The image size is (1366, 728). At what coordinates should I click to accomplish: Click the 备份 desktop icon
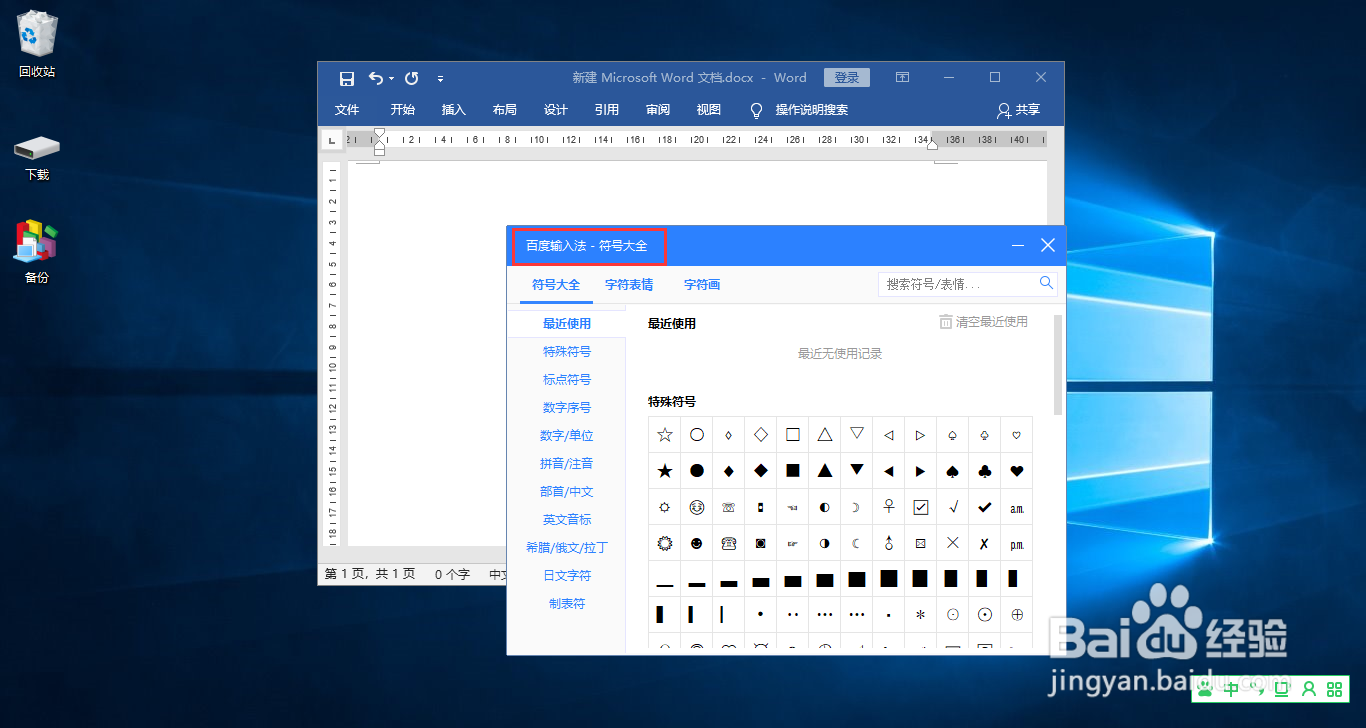click(37, 252)
